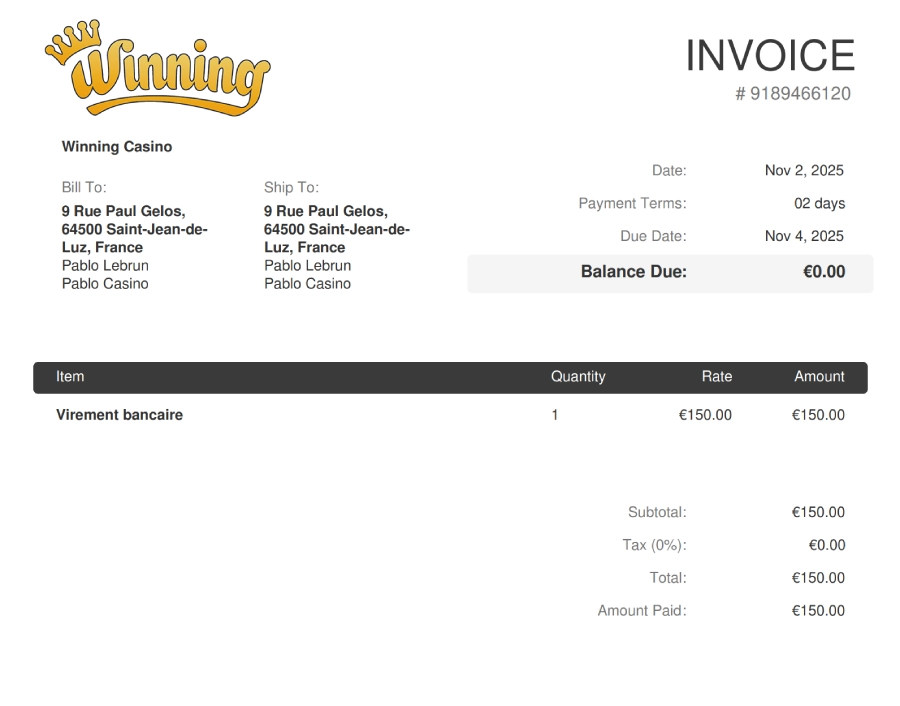Click the Bill To label

click(x=84, y=187)
